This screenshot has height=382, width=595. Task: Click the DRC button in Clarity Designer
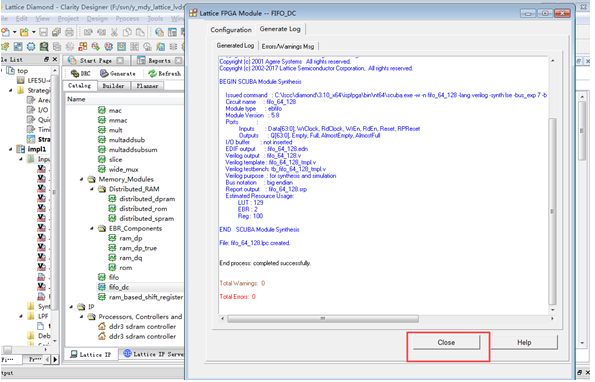point(80,74)
